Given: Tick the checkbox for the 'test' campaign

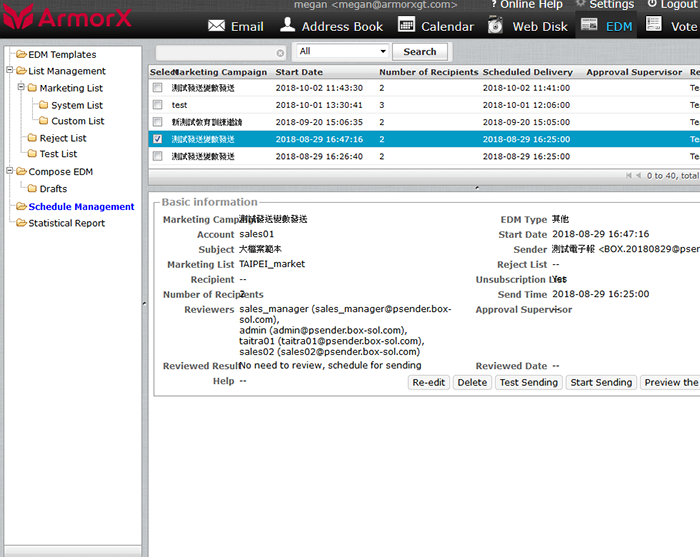Looking at the screenshot, I should pos(157,105).
